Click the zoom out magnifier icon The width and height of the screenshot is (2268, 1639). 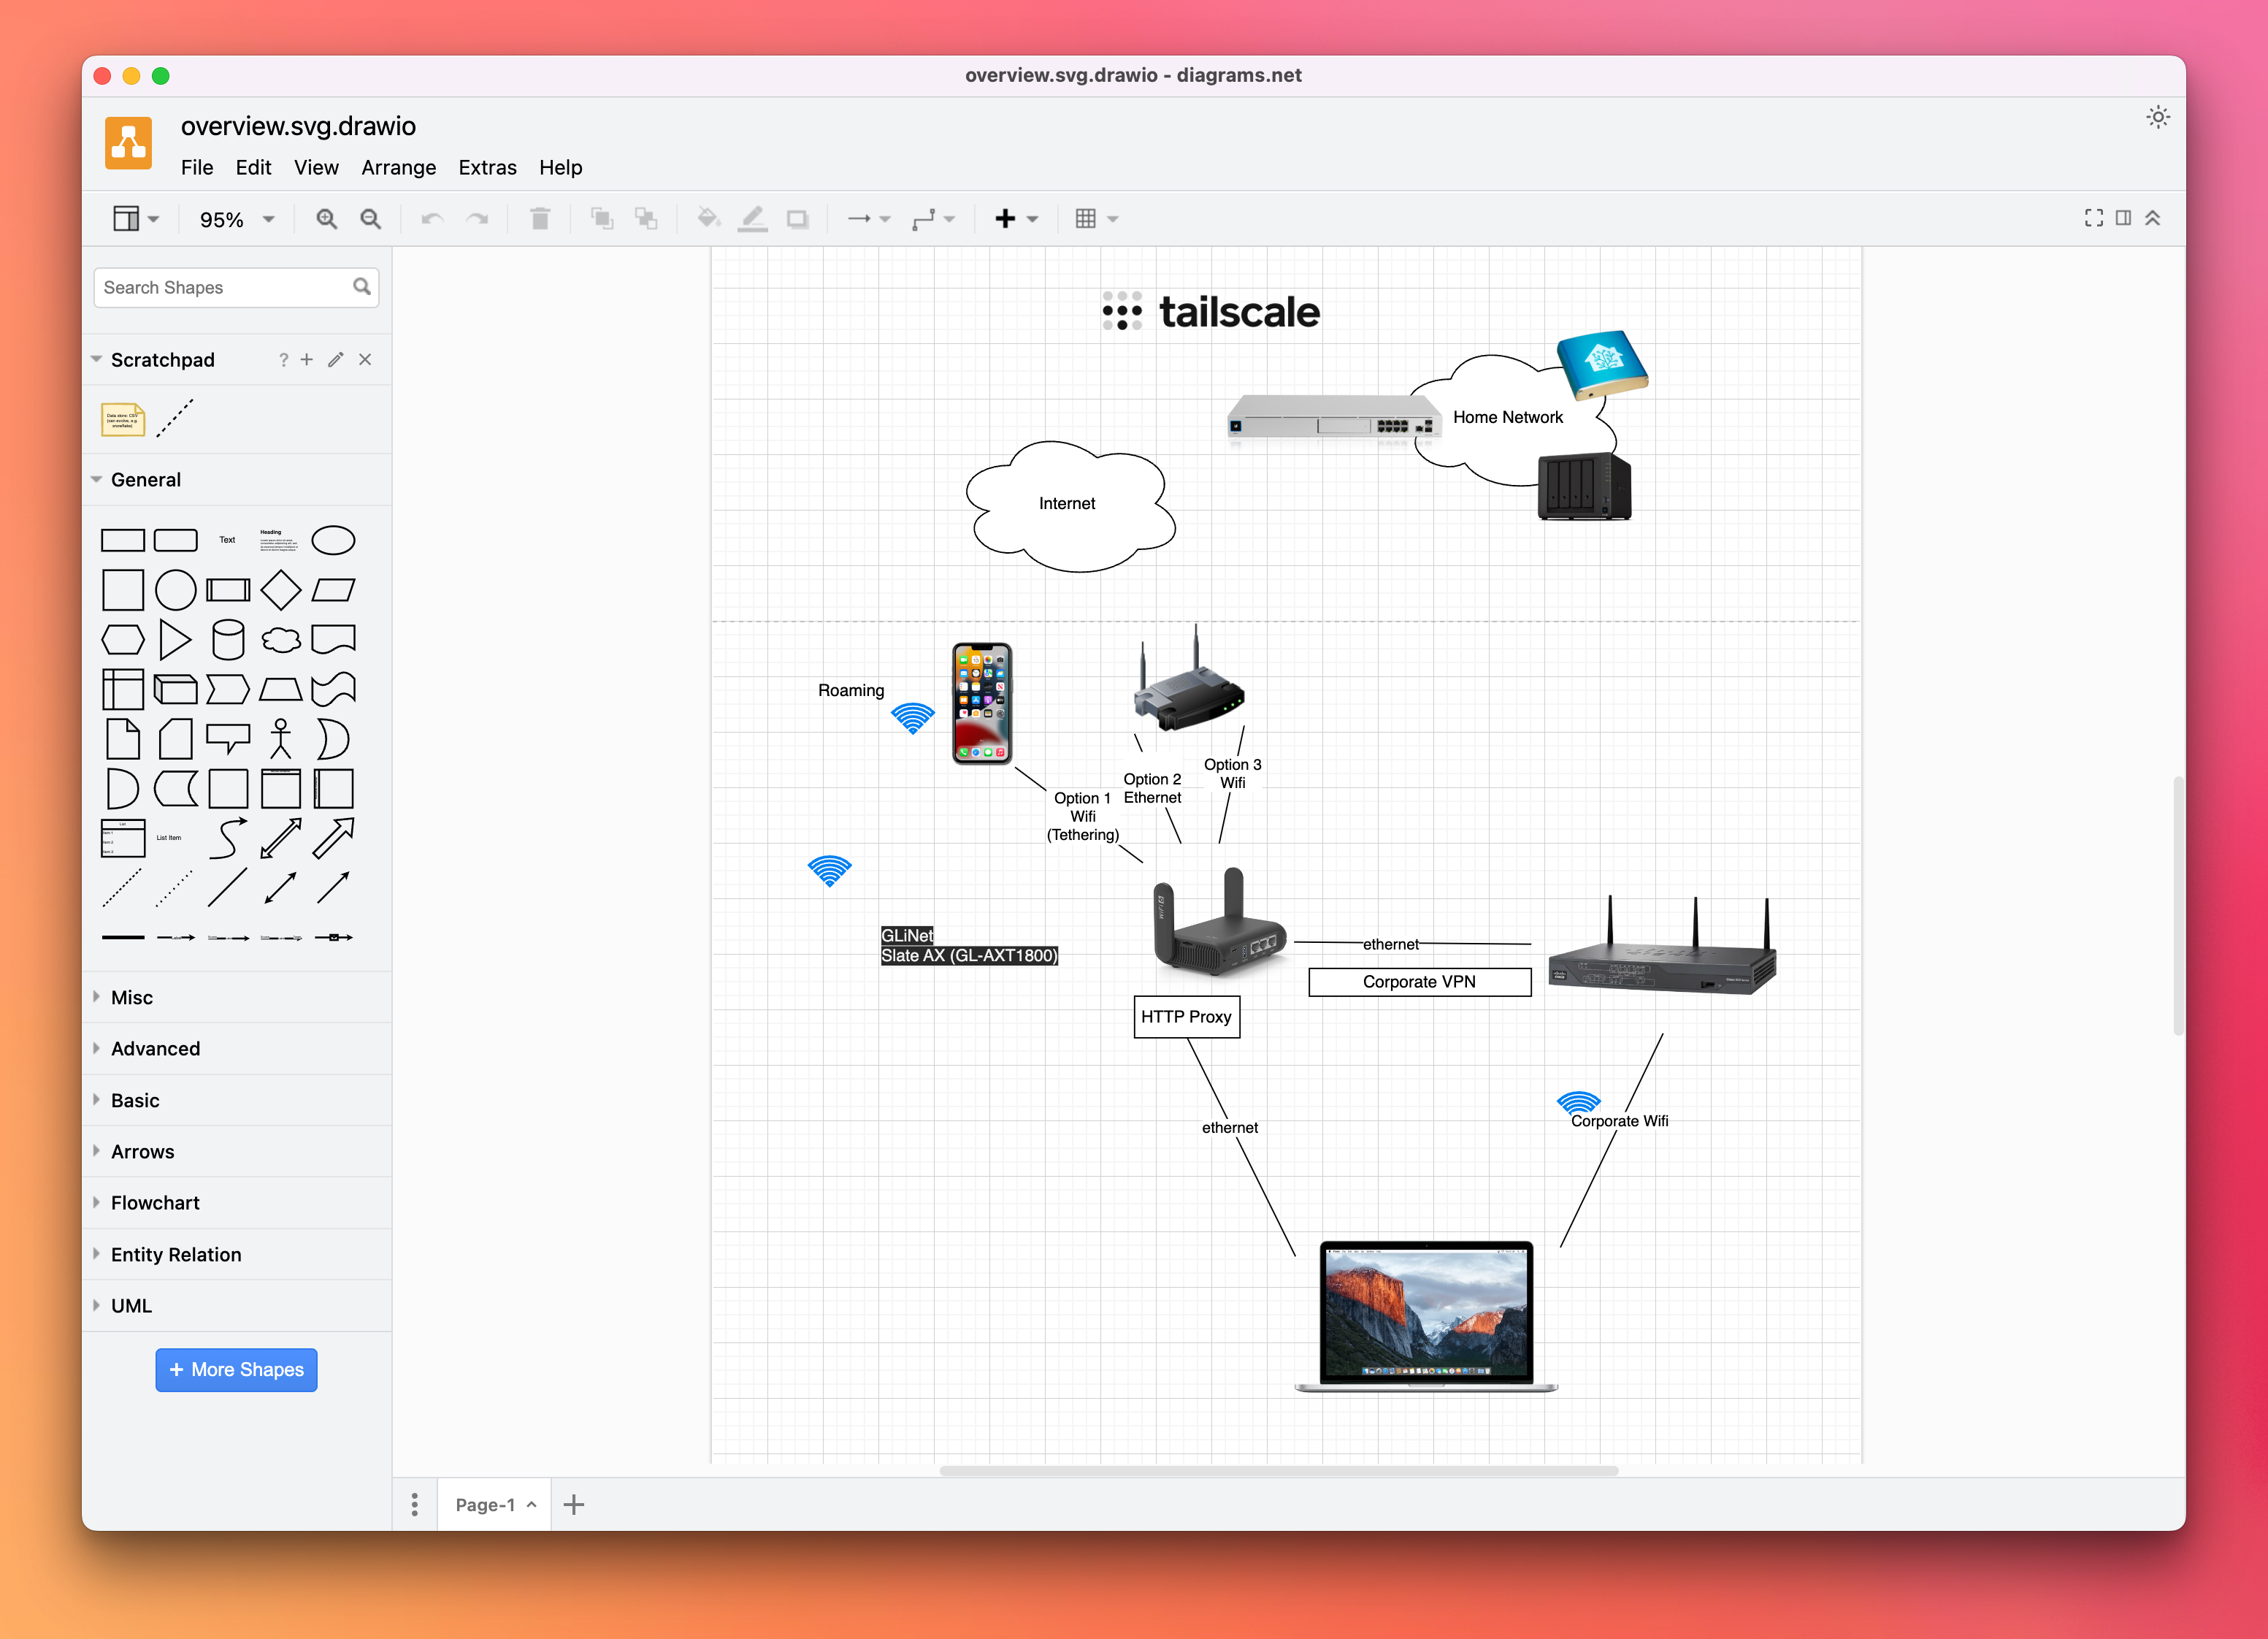click(x=369, y=218)
